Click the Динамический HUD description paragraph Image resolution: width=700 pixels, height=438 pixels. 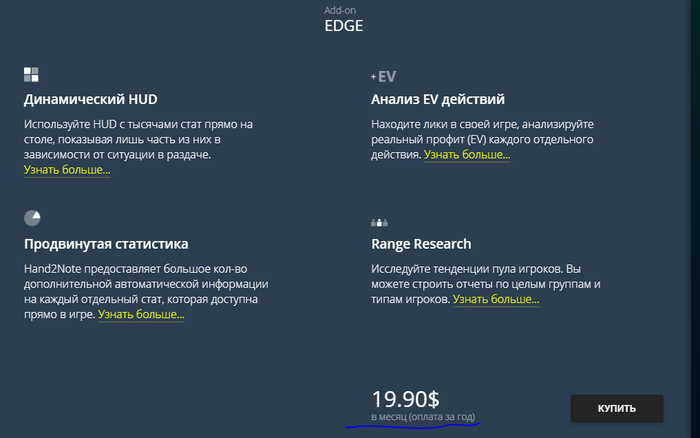(x=138, y=139)
